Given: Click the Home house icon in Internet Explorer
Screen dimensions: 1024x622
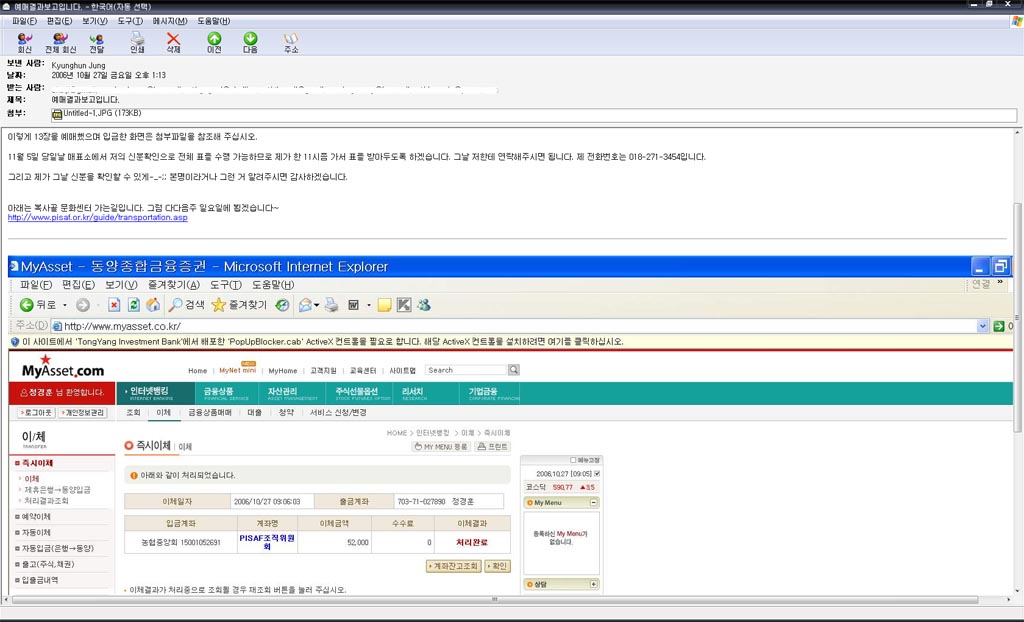Looking at the screenshot, I should click(153, 305).
